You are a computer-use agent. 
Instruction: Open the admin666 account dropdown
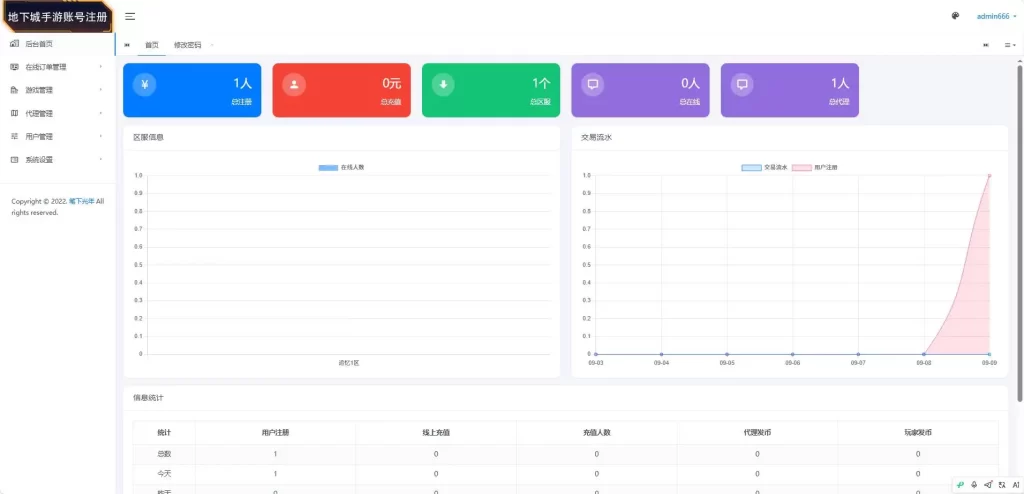click(x=997, y=16)
